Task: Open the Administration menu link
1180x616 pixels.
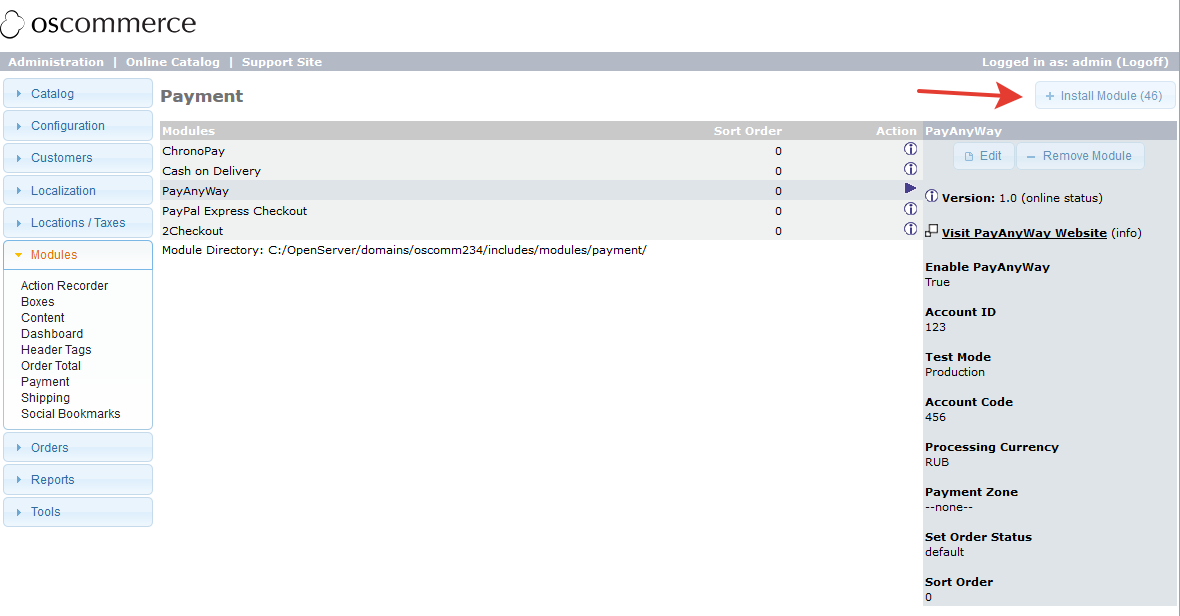Action: click(x=56, y=62)
